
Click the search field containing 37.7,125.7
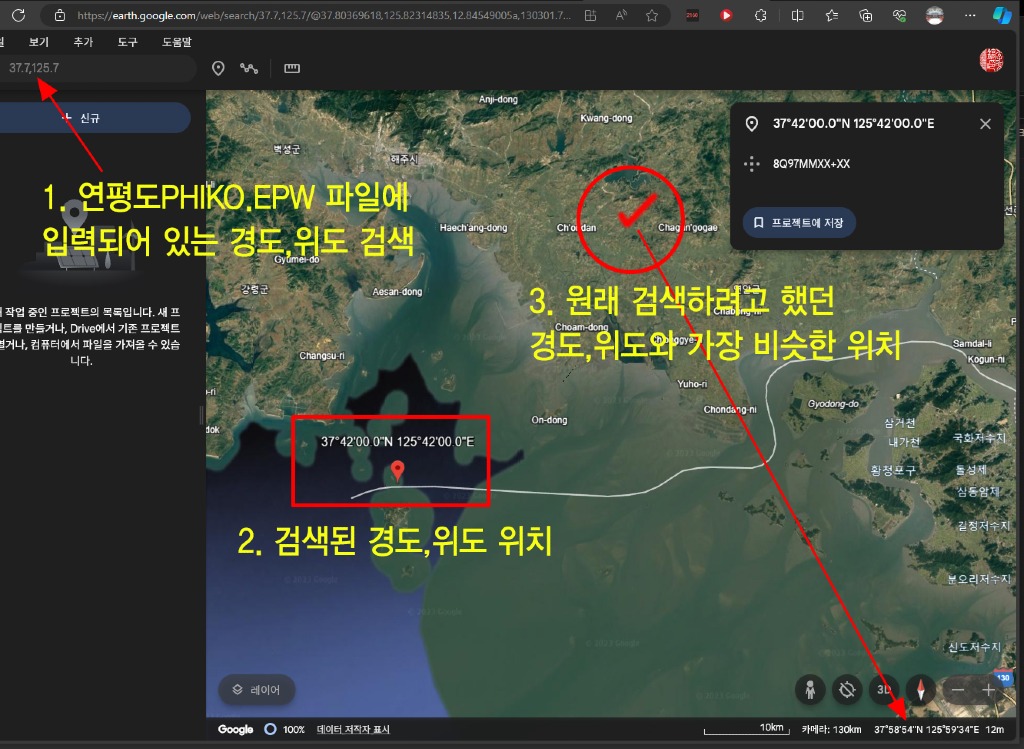[x=100, y=68]
